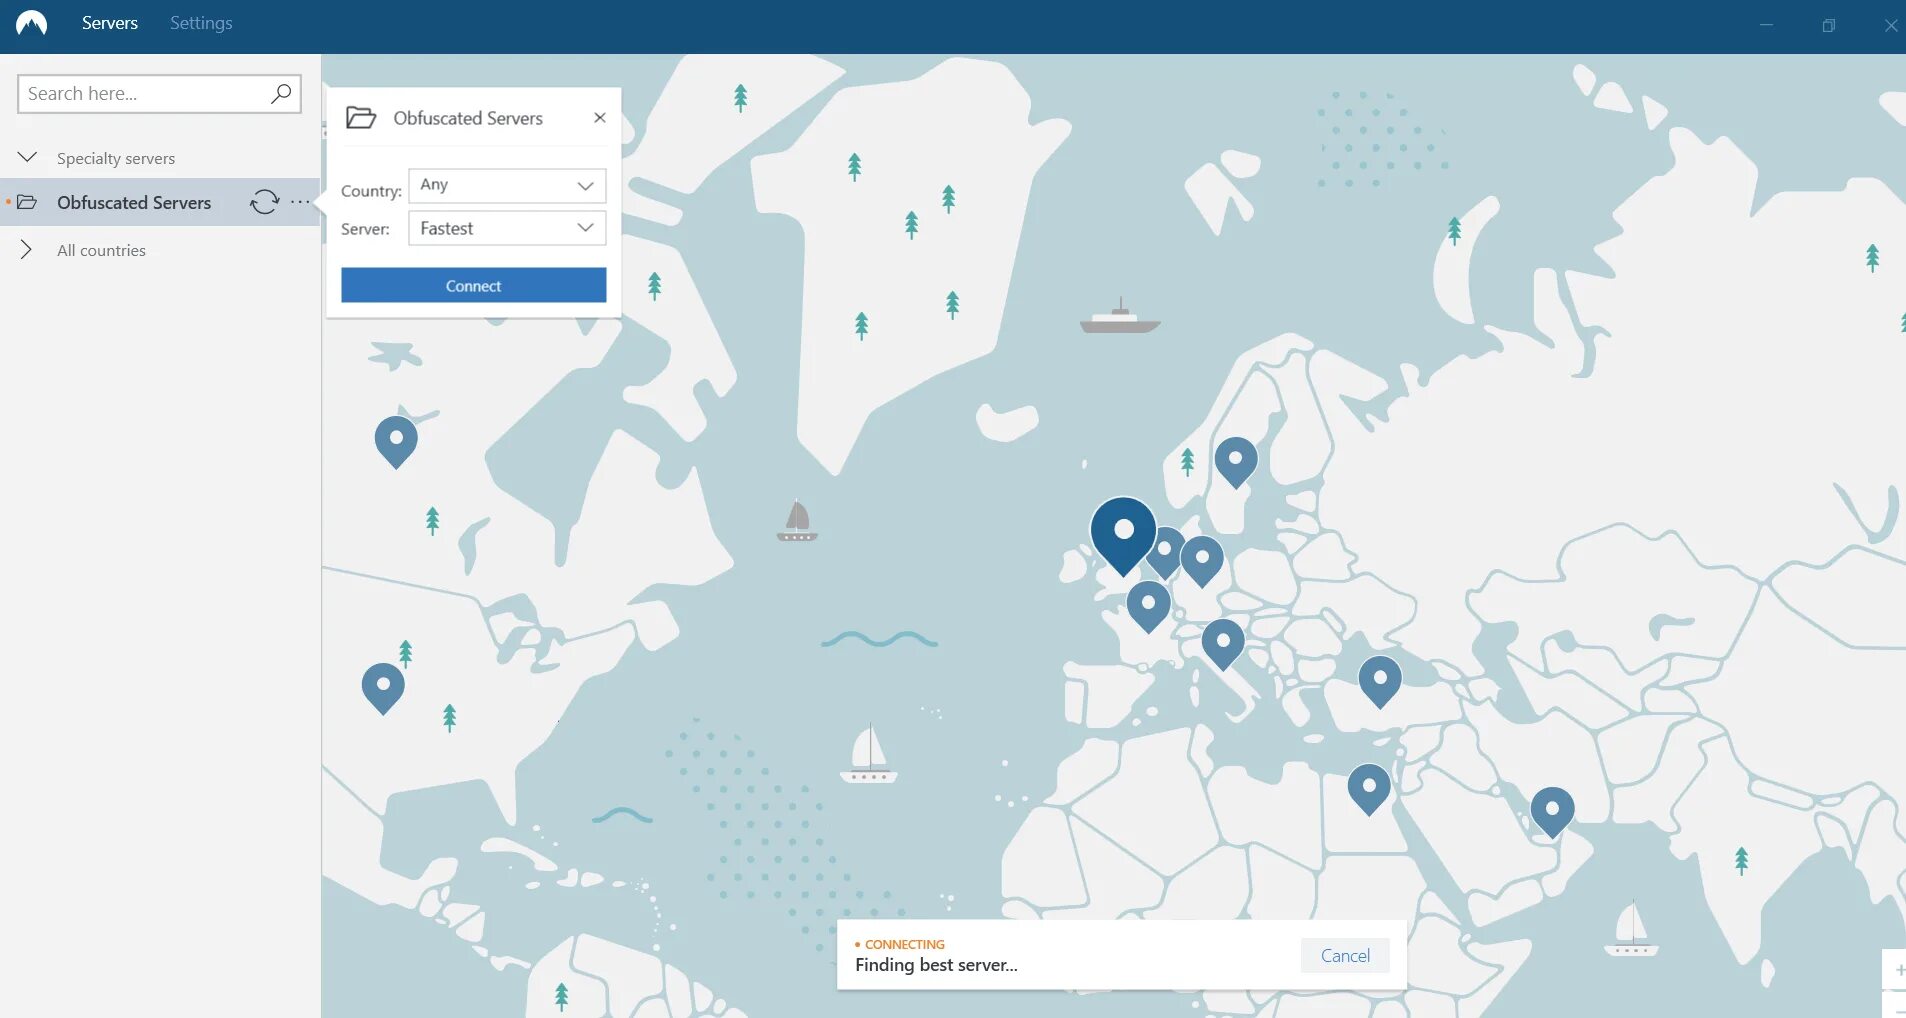Screen dimensions: 1906x1018
Task: Select the Canada map pin
Action: click(396, 441)
